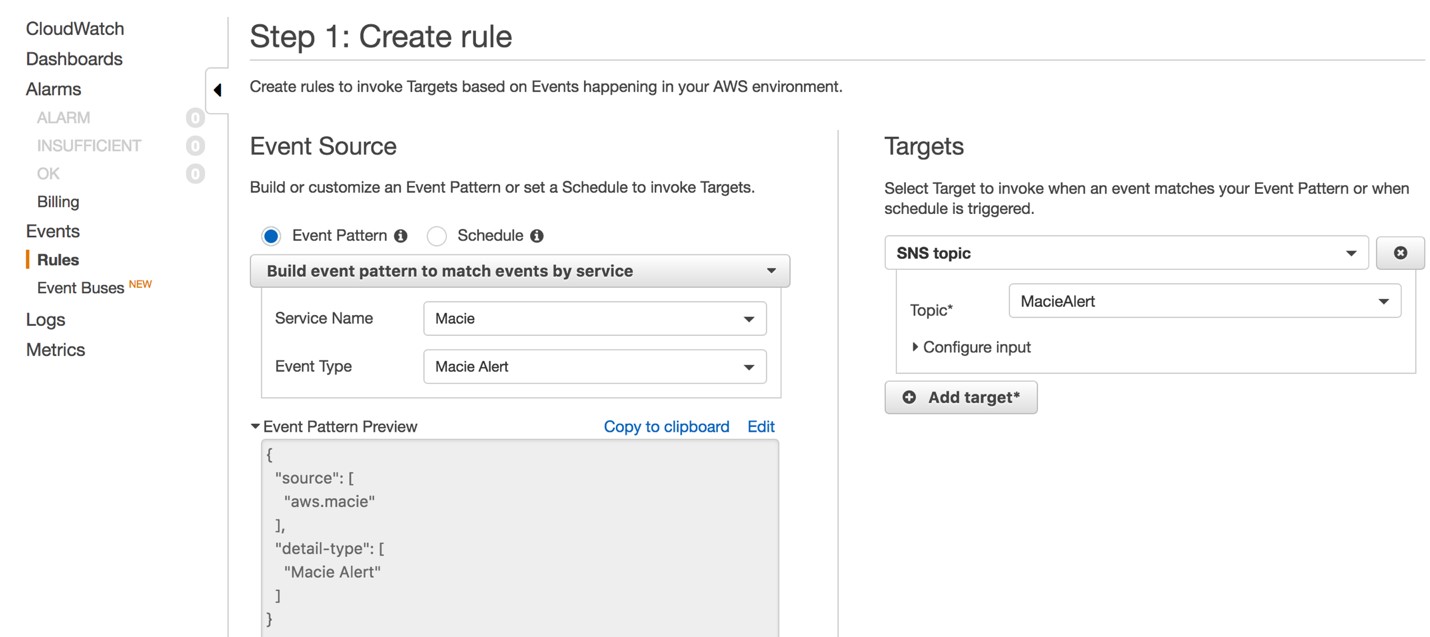The height and width of the screenshot is (637, 1430).
Task: Open the Build event pattern dropdown
Action: [x=520, y=271]
